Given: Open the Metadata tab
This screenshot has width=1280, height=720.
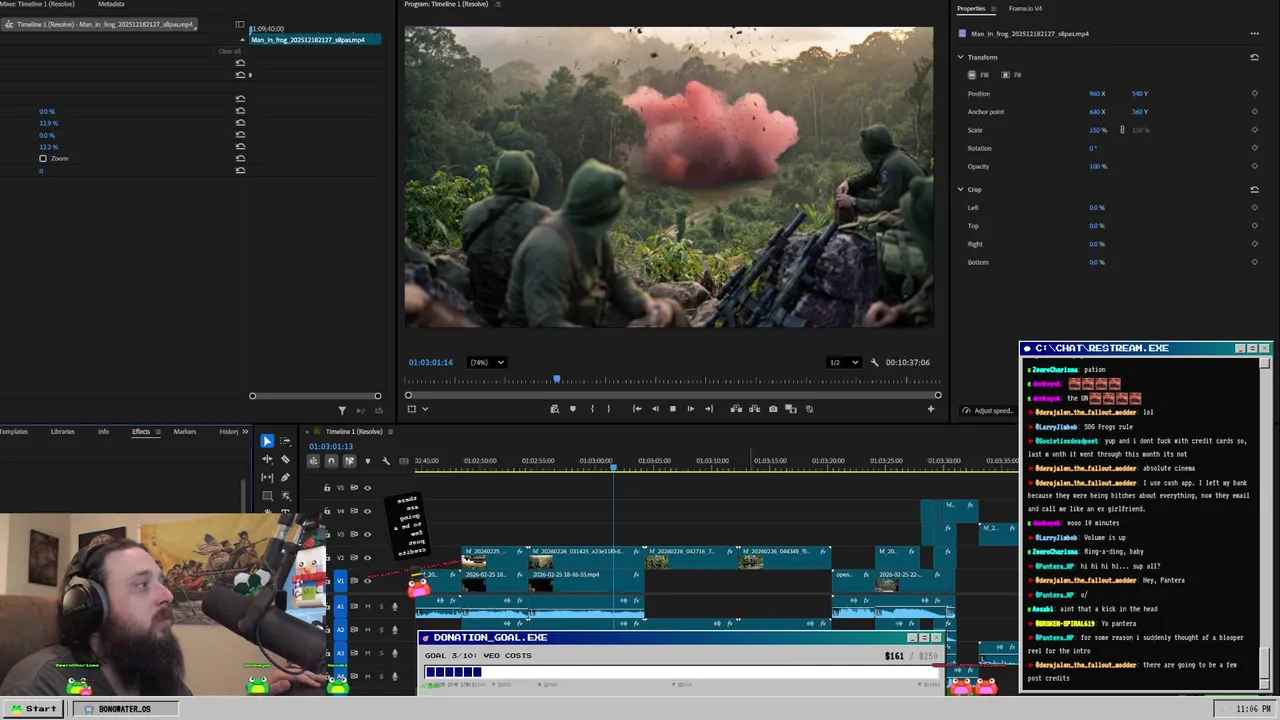Looking at the screenshot, I should tap(111, 4).
